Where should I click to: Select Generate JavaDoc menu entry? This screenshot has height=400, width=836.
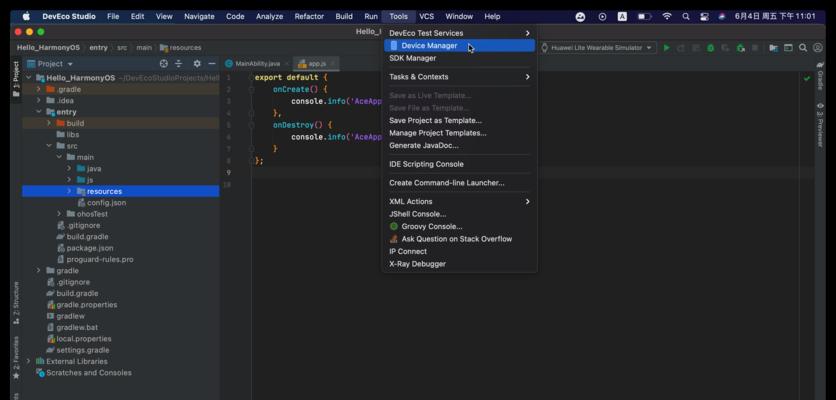point(459,145)
